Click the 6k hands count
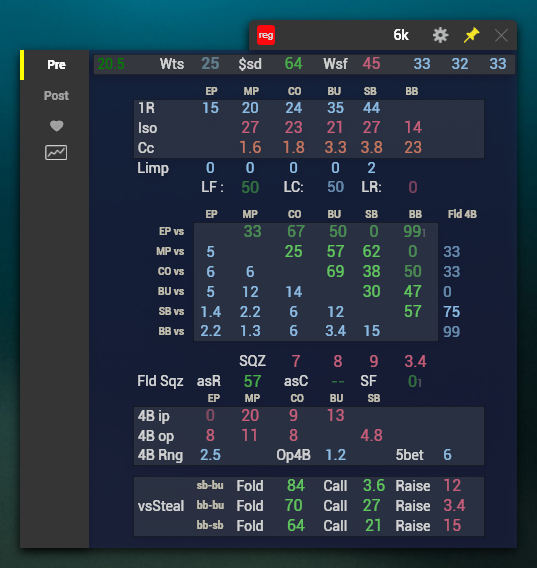This screenshot has width=537, height=568. [x=401, y=35]
